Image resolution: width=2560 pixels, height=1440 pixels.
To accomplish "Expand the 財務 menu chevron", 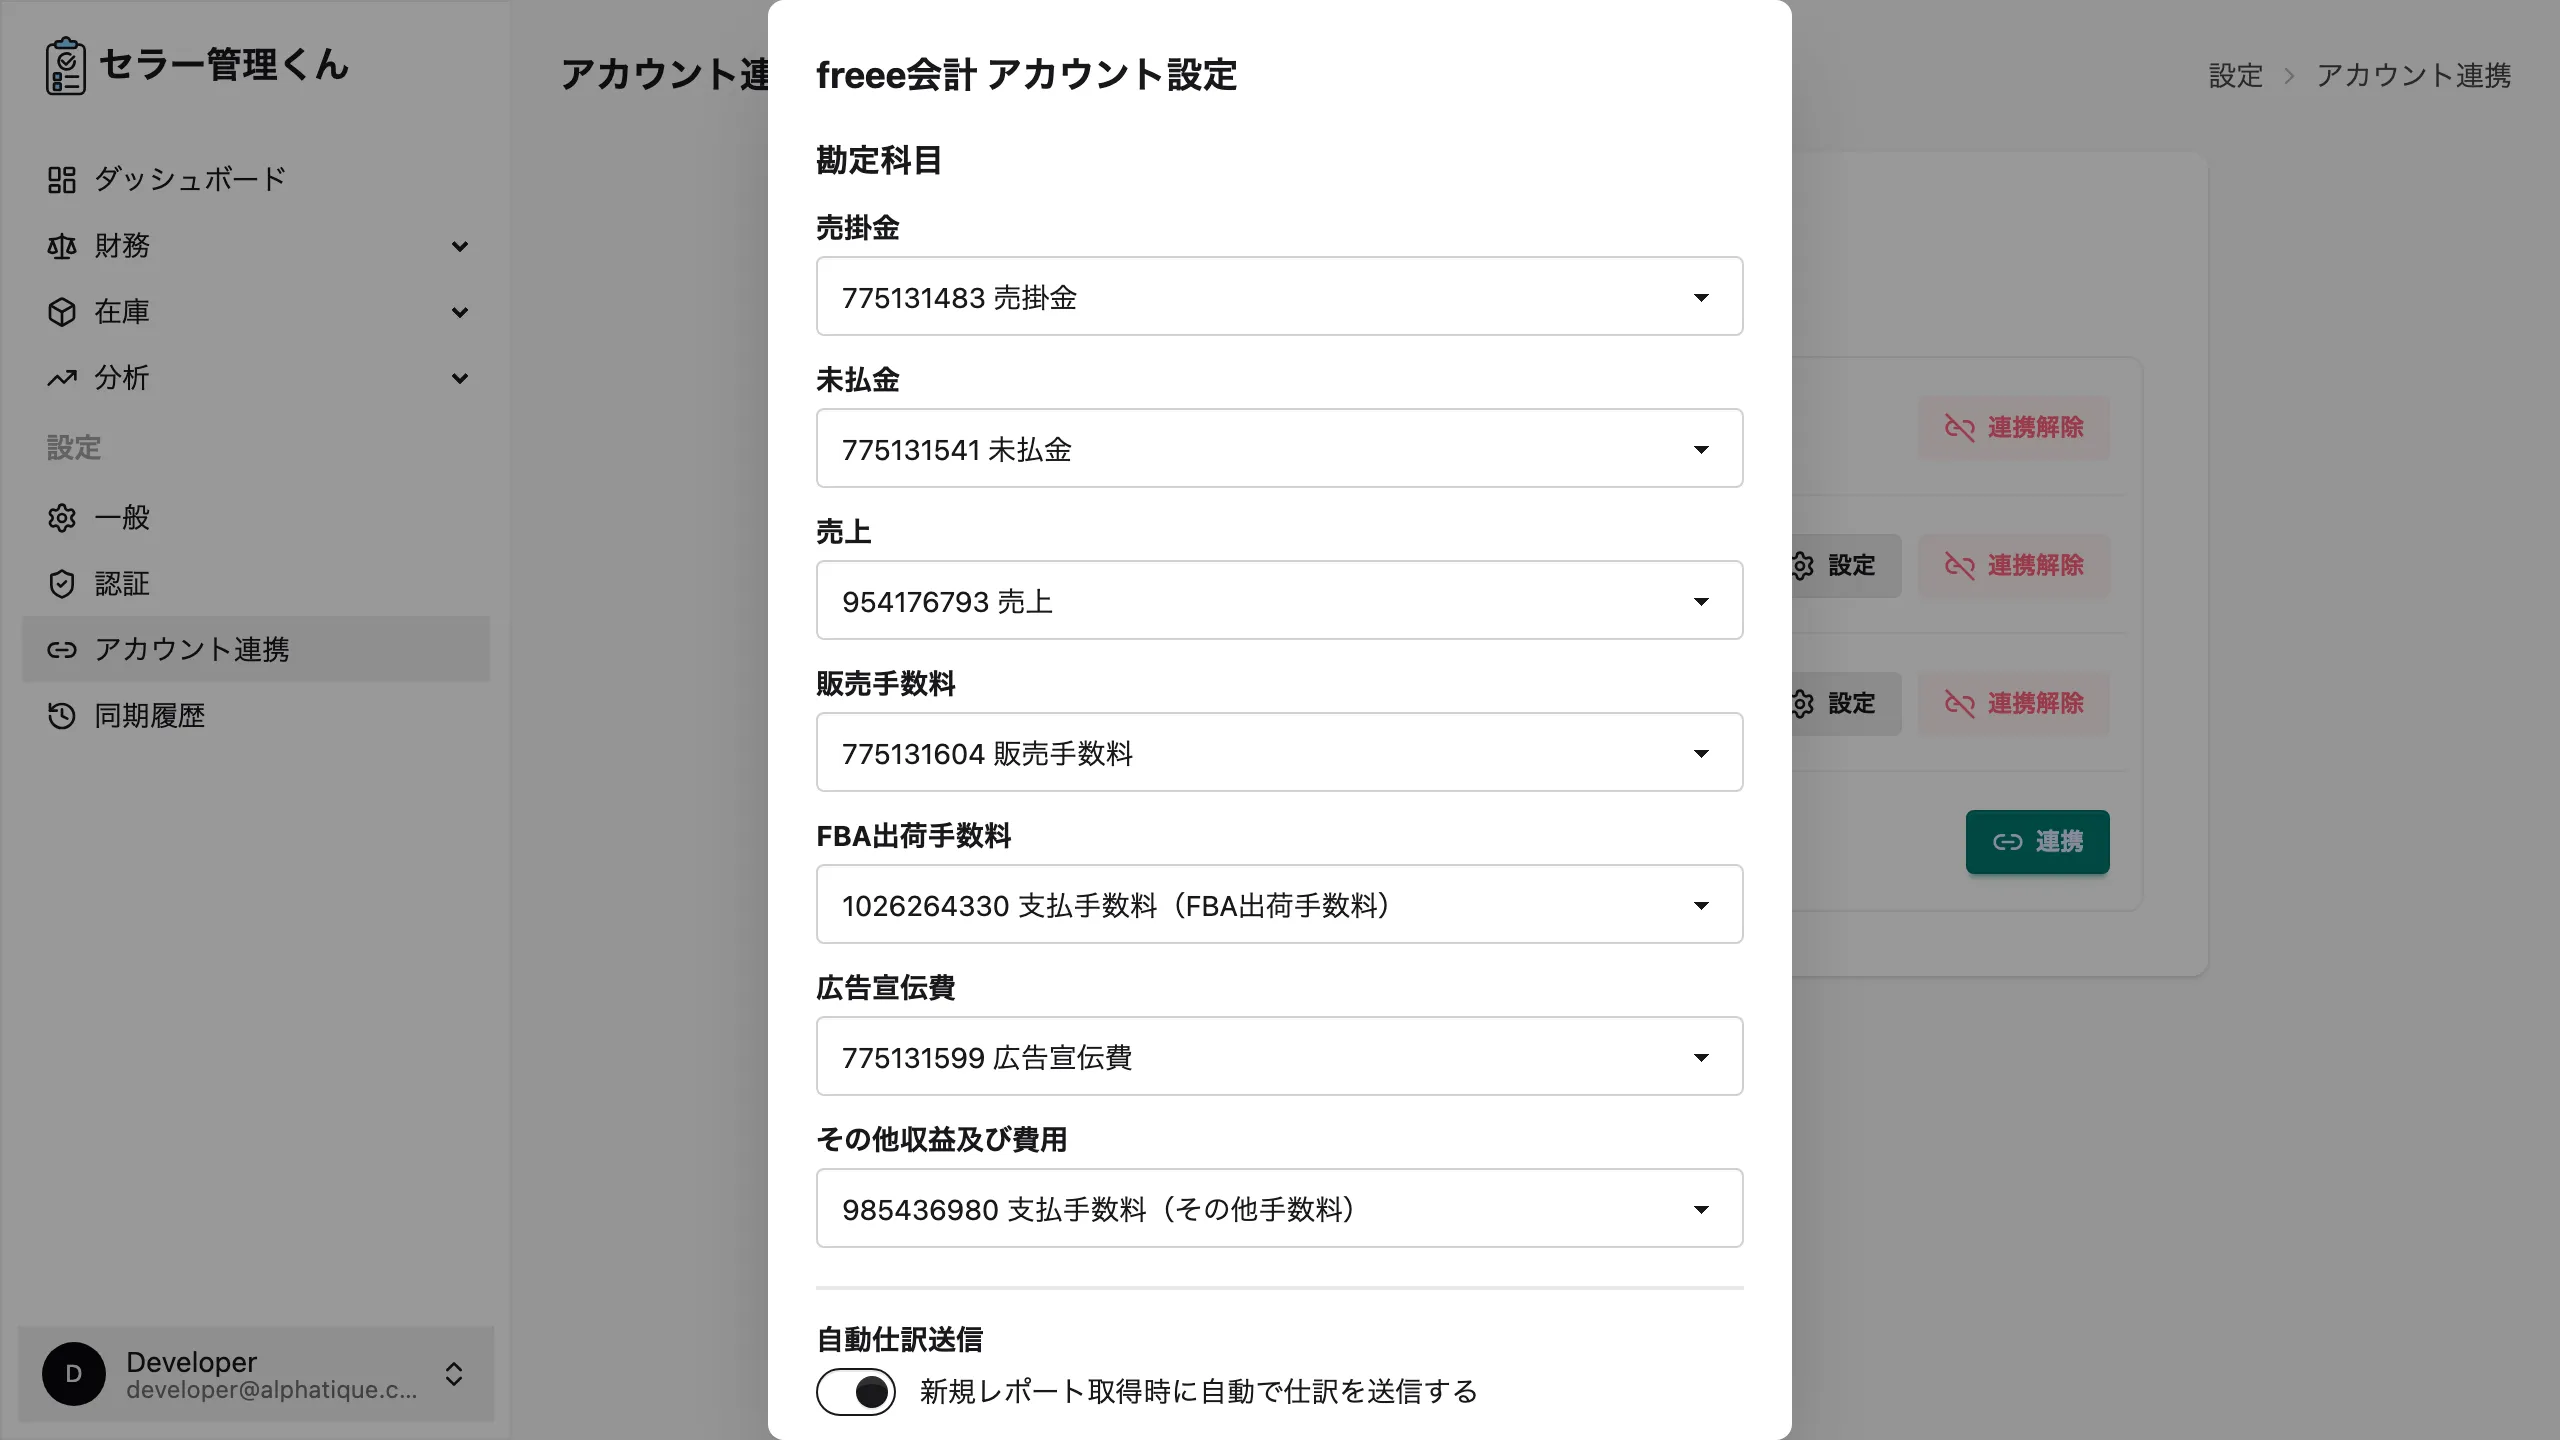I will coord(460,246).
